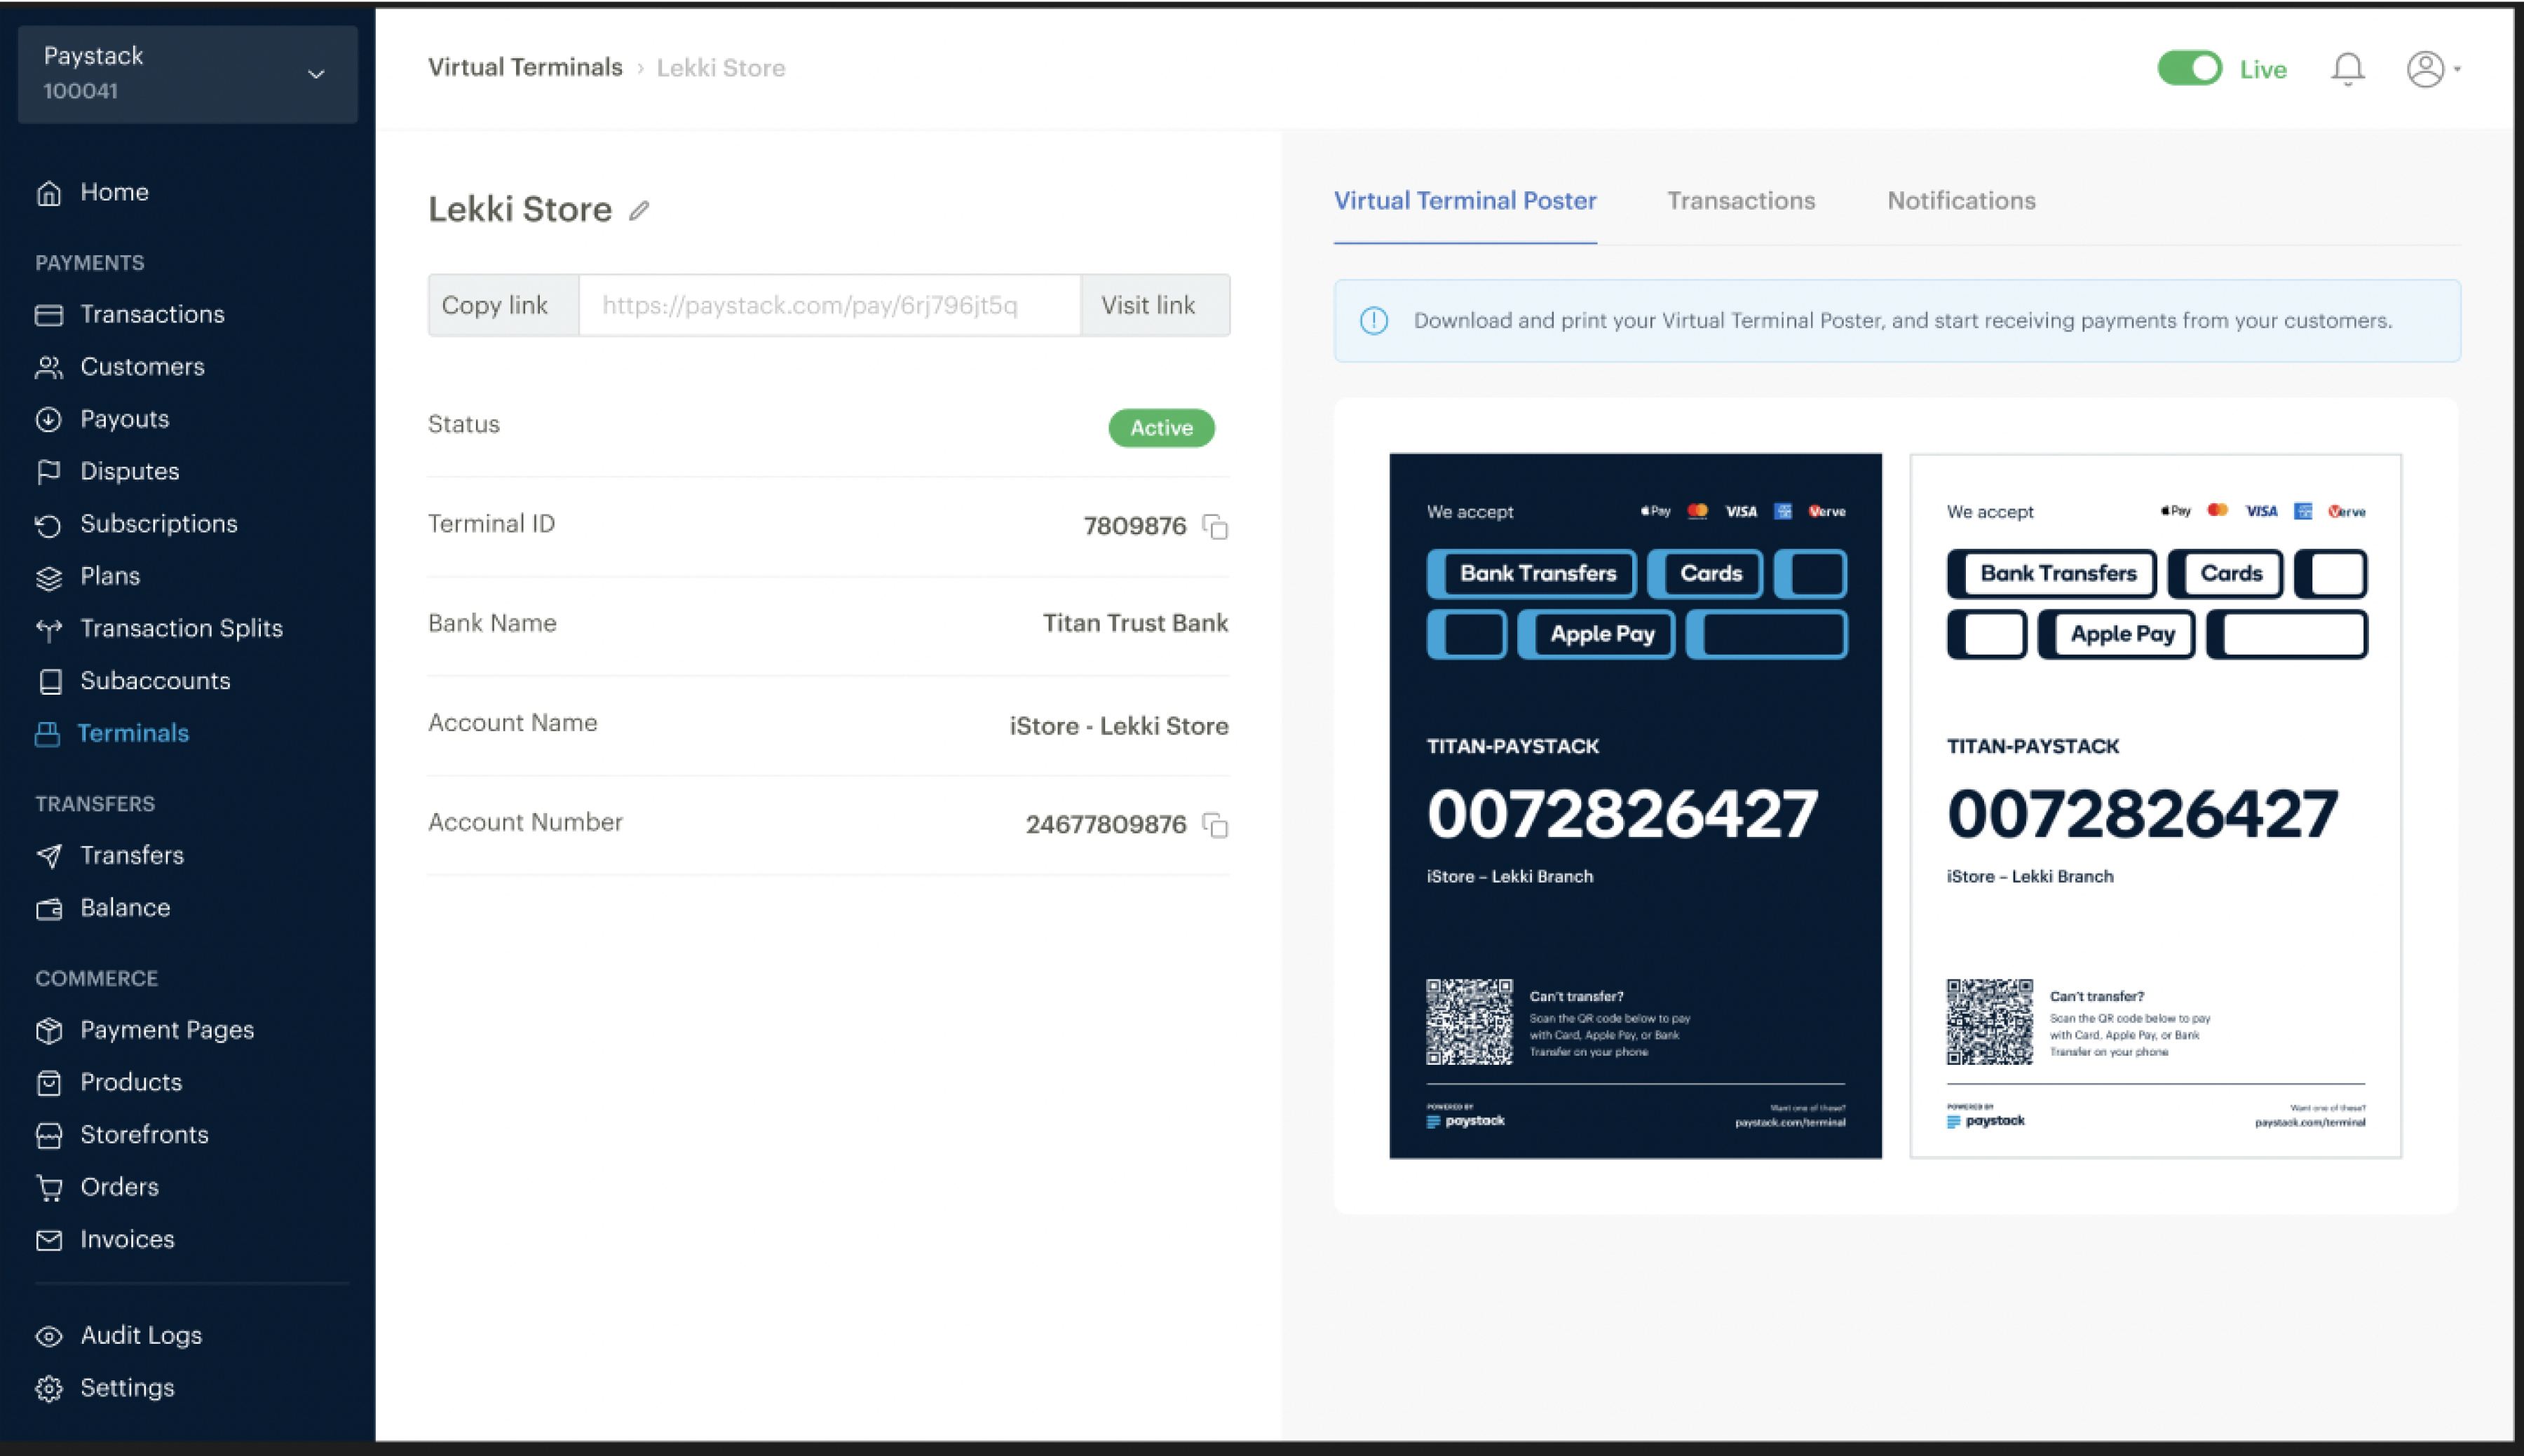2524x1456 pixels.
Task: Click the Terminals device icon
Action: tap(47, 734)
